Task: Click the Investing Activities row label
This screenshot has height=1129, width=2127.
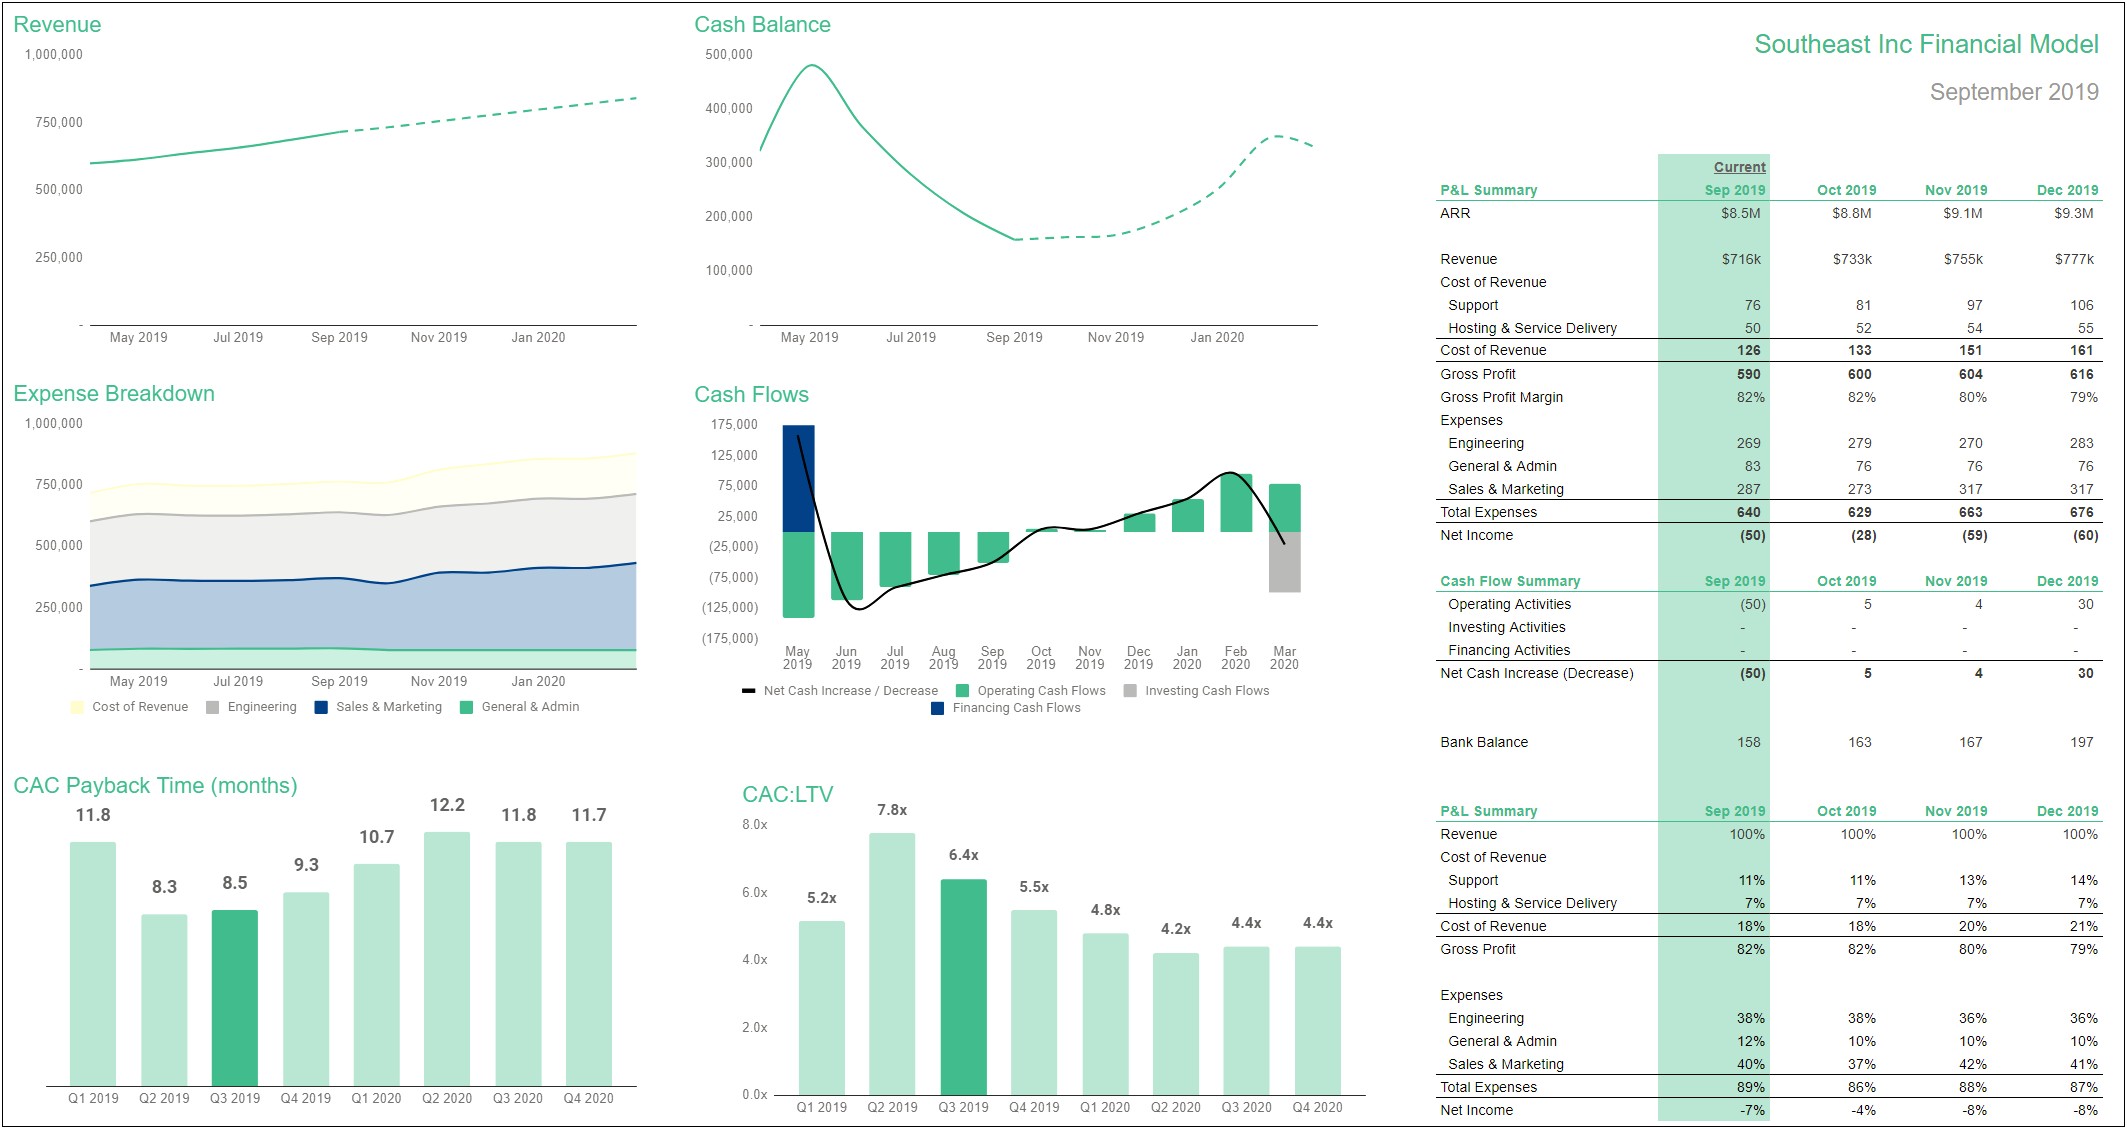Action: click(1506, 627)
